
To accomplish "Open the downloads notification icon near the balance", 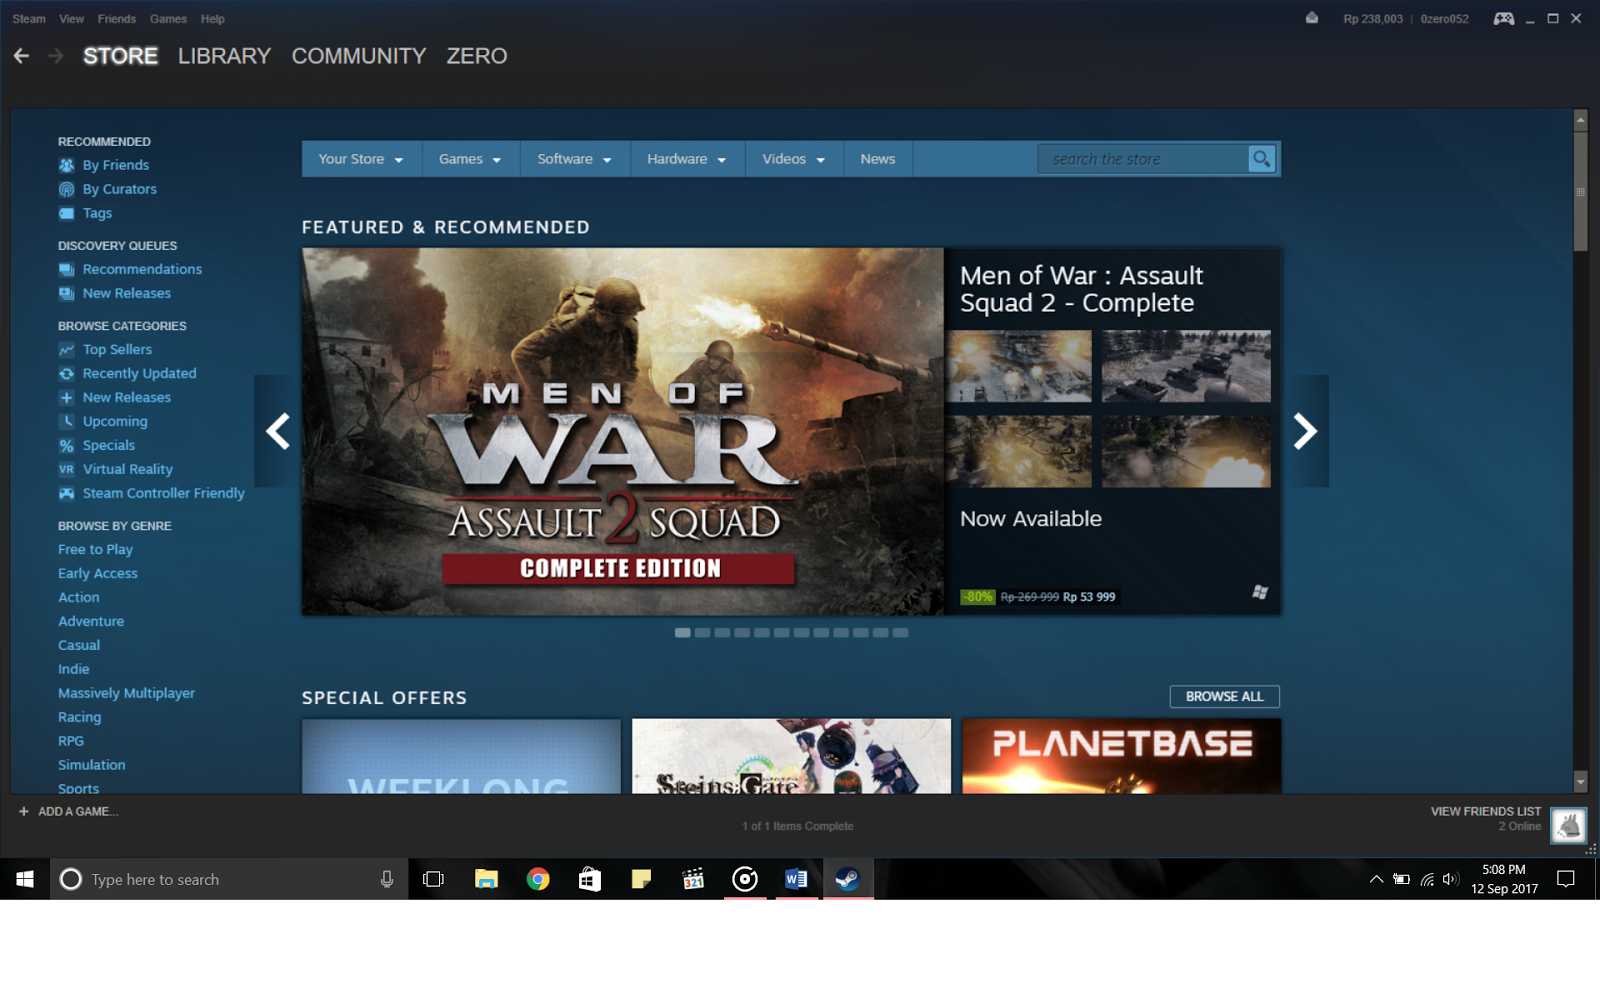I will coord(1311,17).
